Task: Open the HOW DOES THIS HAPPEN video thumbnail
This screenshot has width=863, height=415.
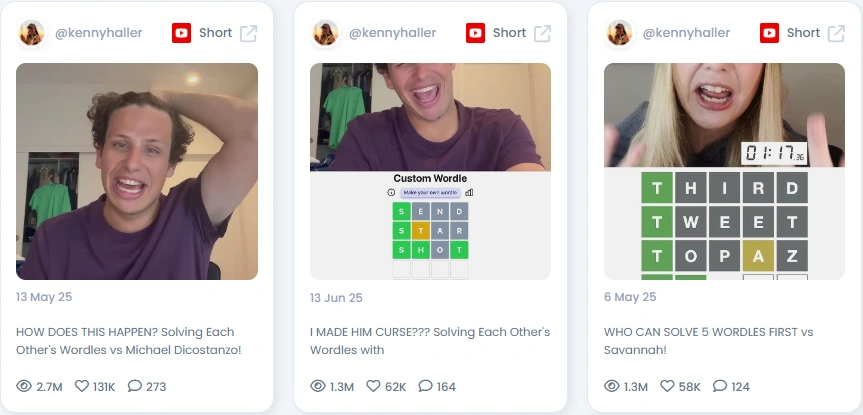Action: click(137, 171)
